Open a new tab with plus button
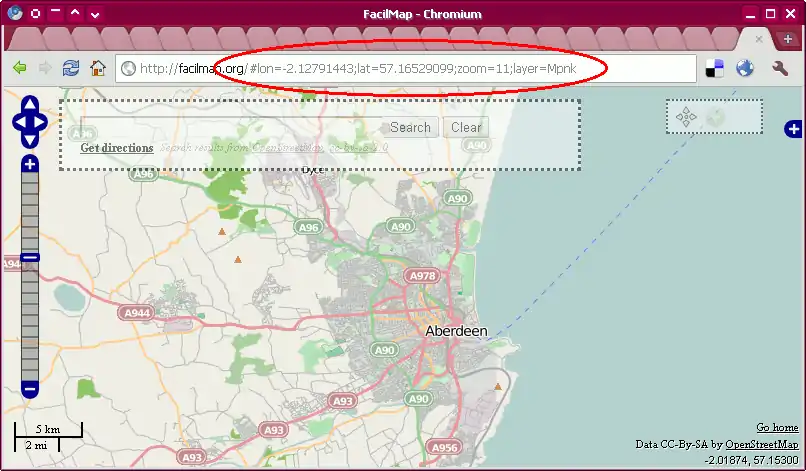This screenshot has height=471, width=806. (788, 38)
